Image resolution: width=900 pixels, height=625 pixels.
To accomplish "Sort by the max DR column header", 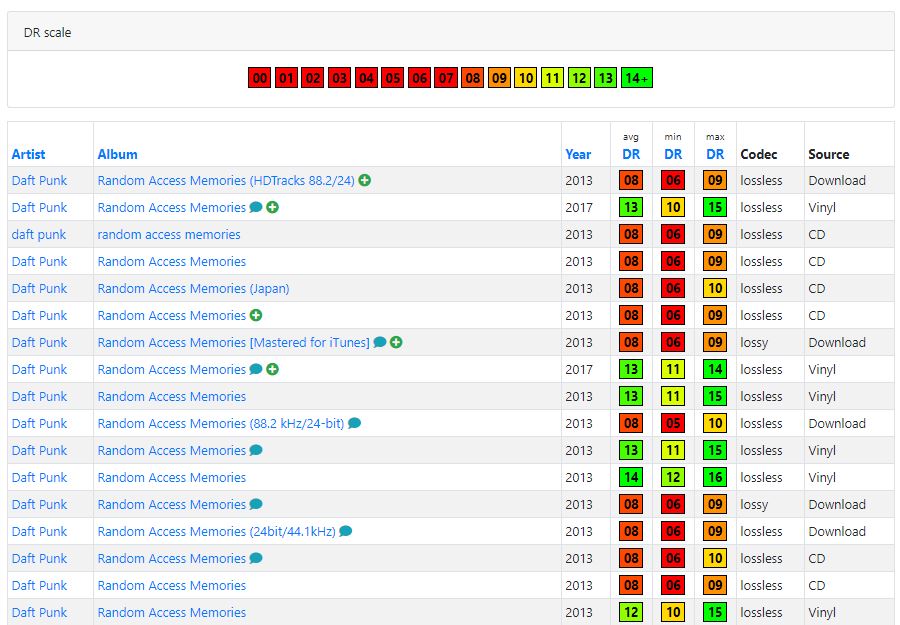I will click(715, 154).
